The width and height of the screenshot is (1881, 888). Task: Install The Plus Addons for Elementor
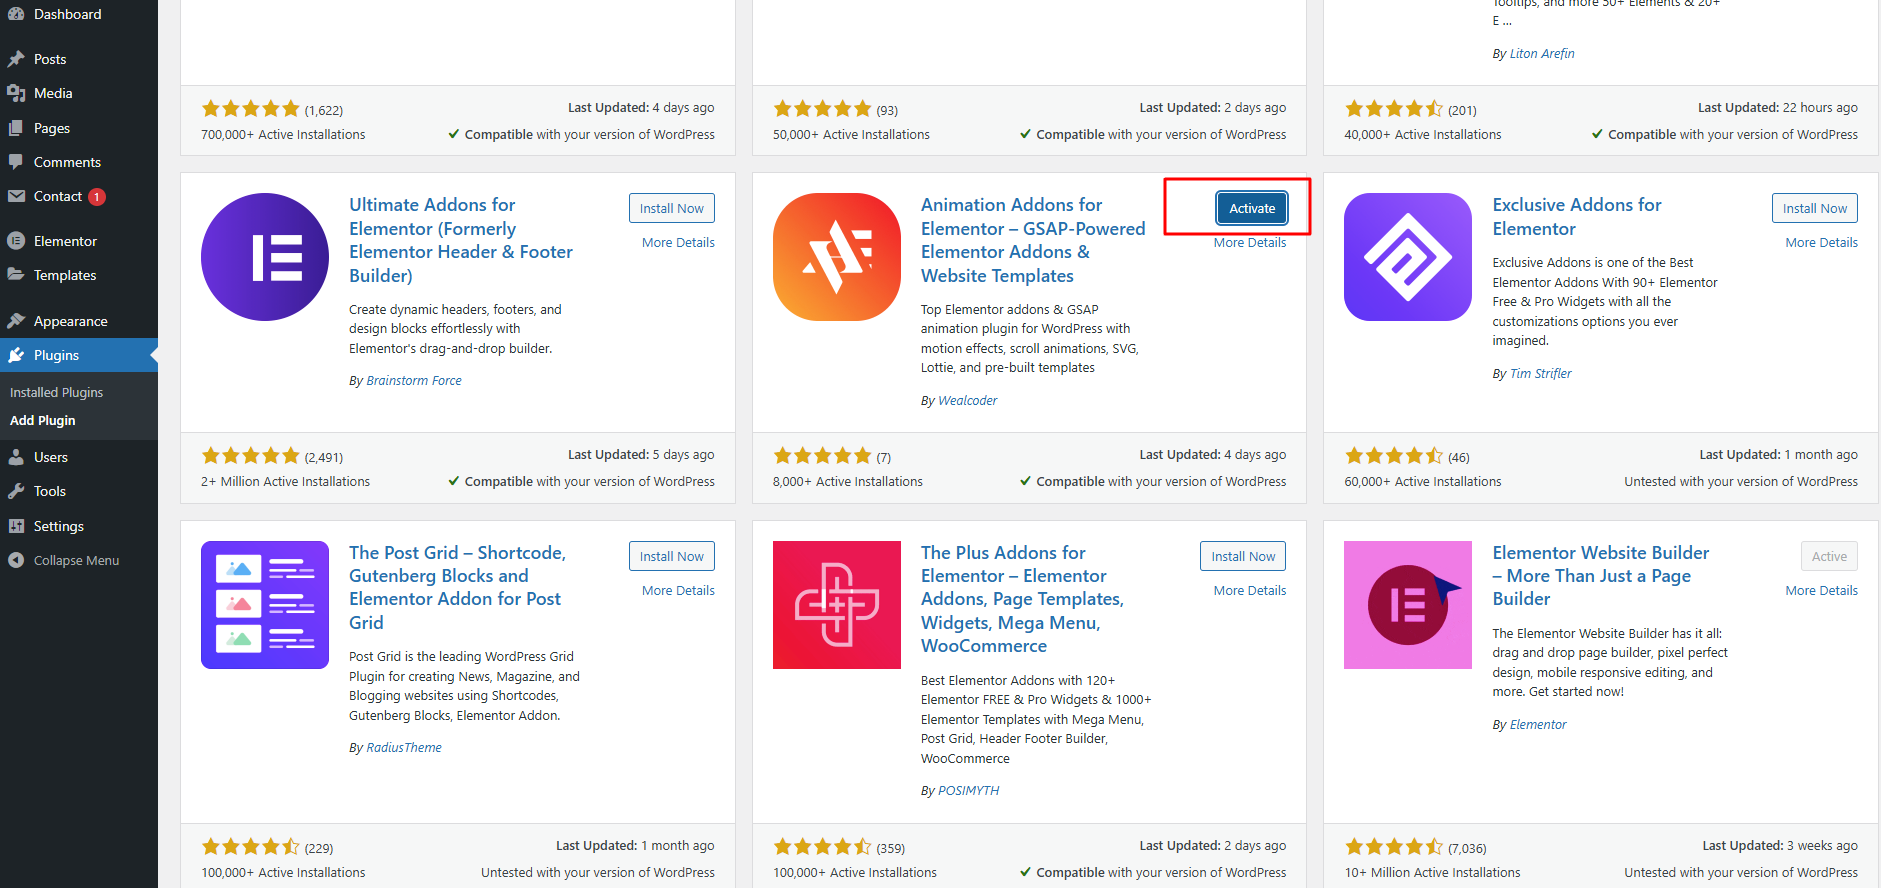[x=1243, y=556]
